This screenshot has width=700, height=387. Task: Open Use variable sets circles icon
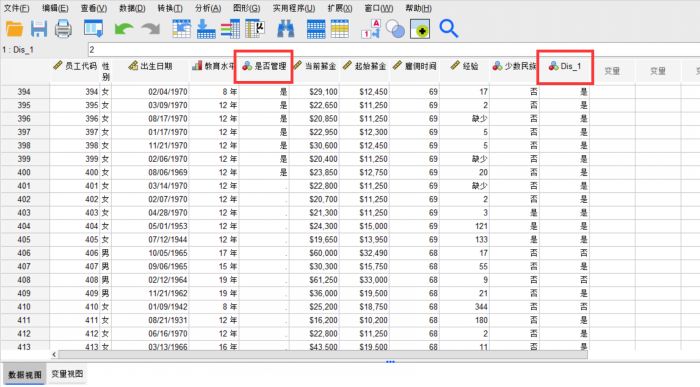395,29
